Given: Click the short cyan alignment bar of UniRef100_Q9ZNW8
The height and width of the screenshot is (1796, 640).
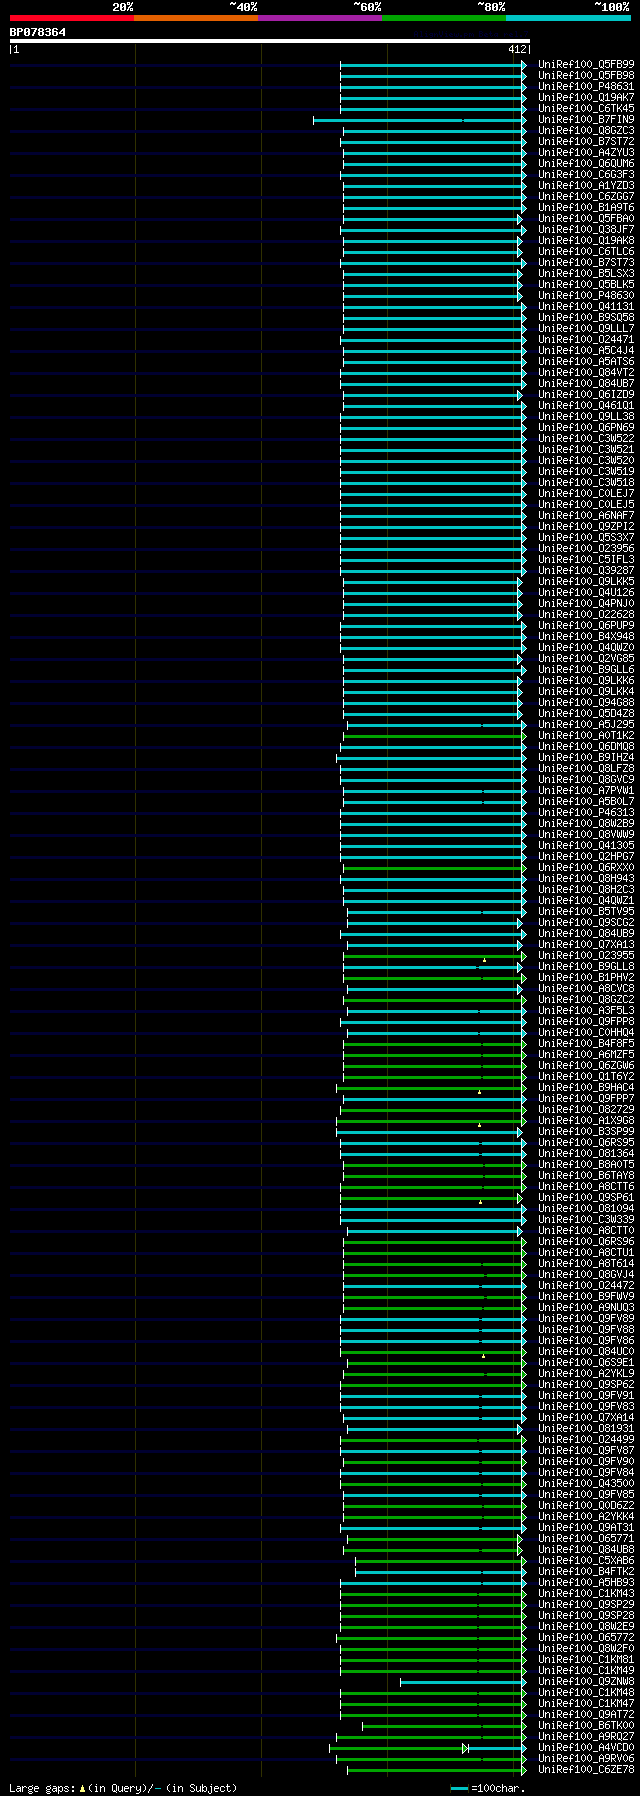Looking at the screenshot, I should [463, 1682].
